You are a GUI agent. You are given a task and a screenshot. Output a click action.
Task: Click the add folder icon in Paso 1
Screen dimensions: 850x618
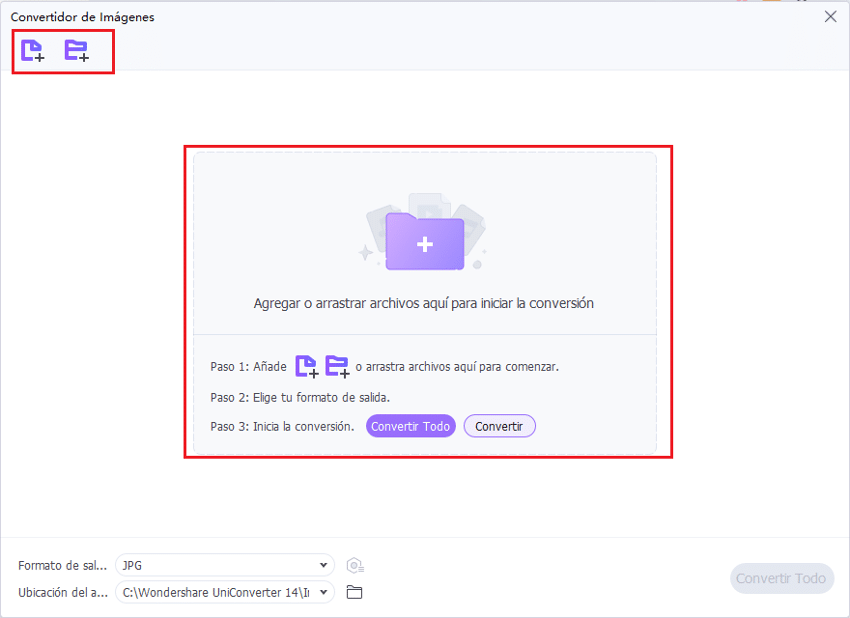337,367
